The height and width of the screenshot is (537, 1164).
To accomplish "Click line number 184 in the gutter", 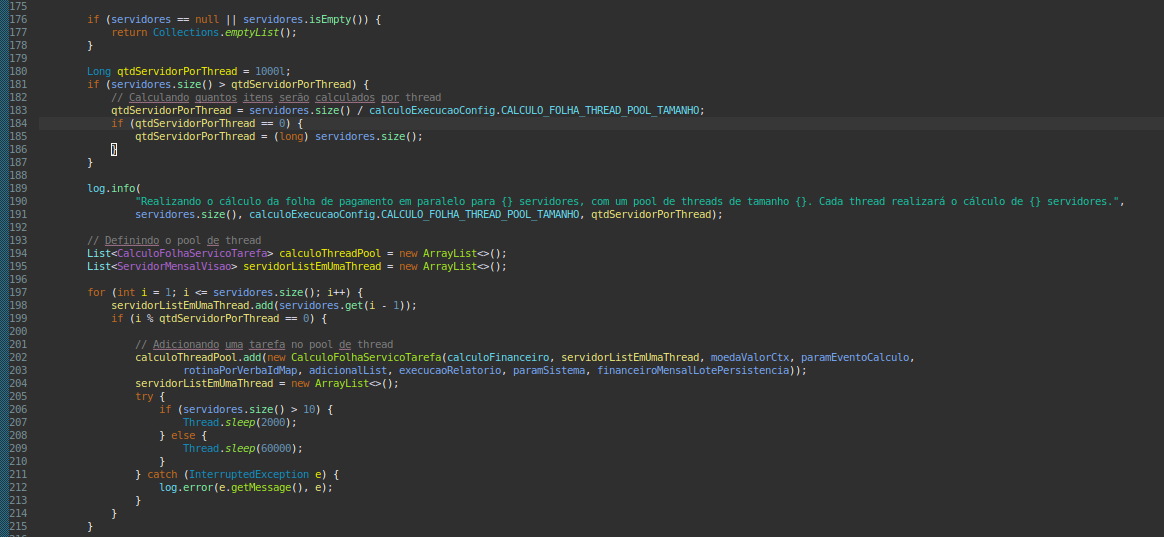I will pyautogui.click(x=17, y=123).
